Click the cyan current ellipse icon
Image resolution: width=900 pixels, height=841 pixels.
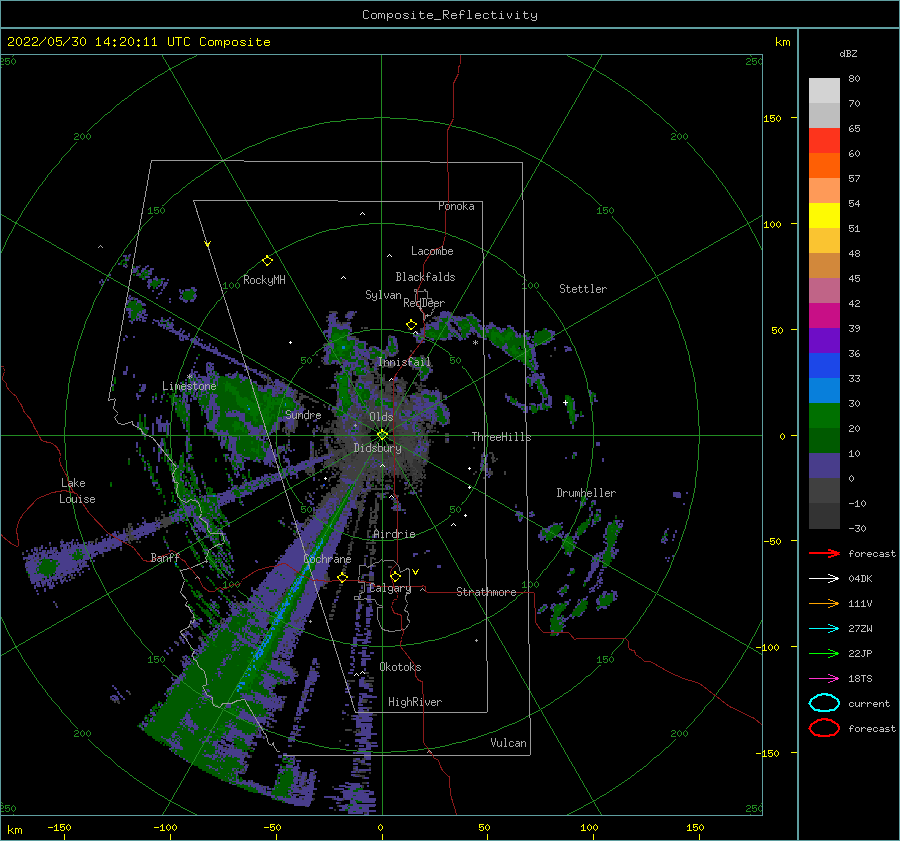click(824, 703)
